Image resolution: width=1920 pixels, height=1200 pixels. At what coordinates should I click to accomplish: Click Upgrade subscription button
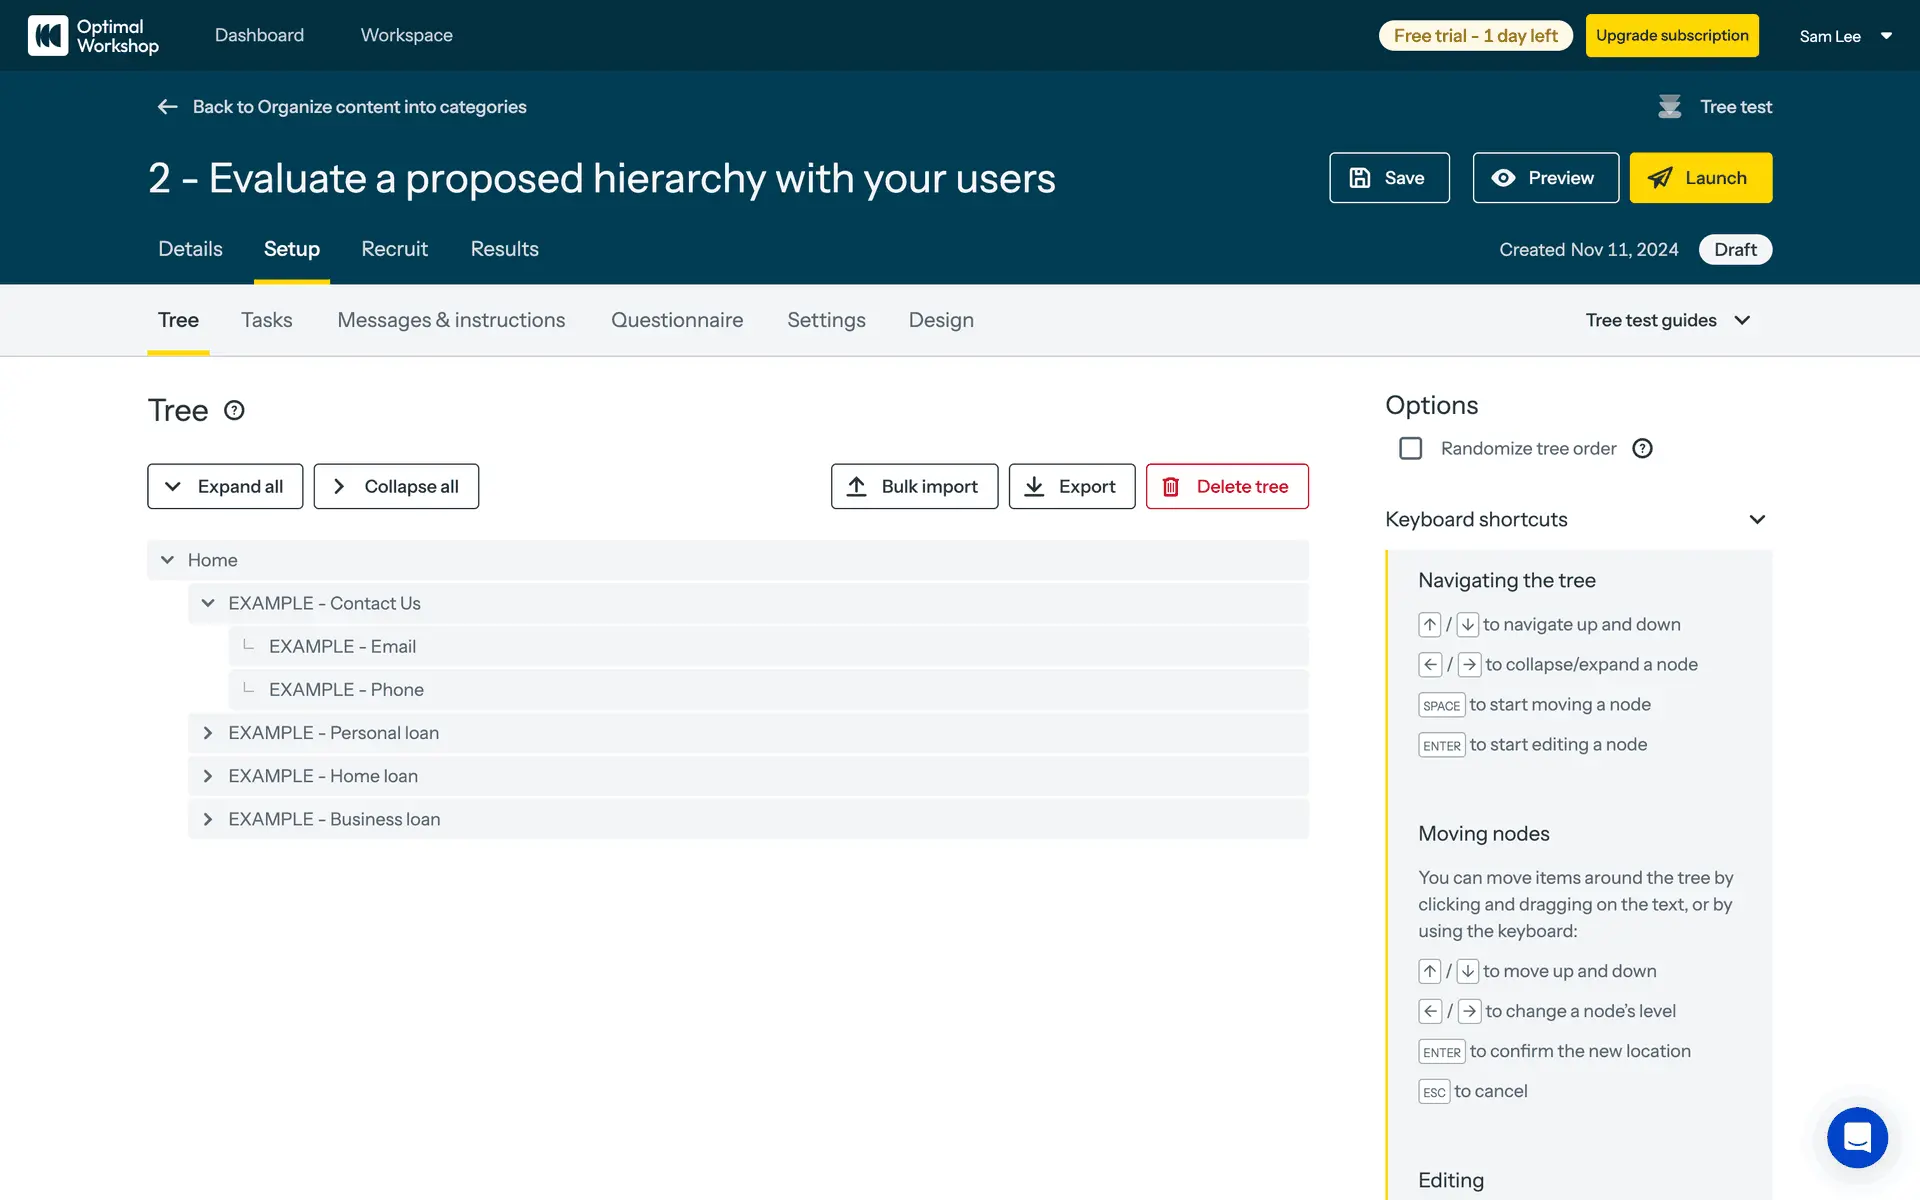click(1671, 36)
